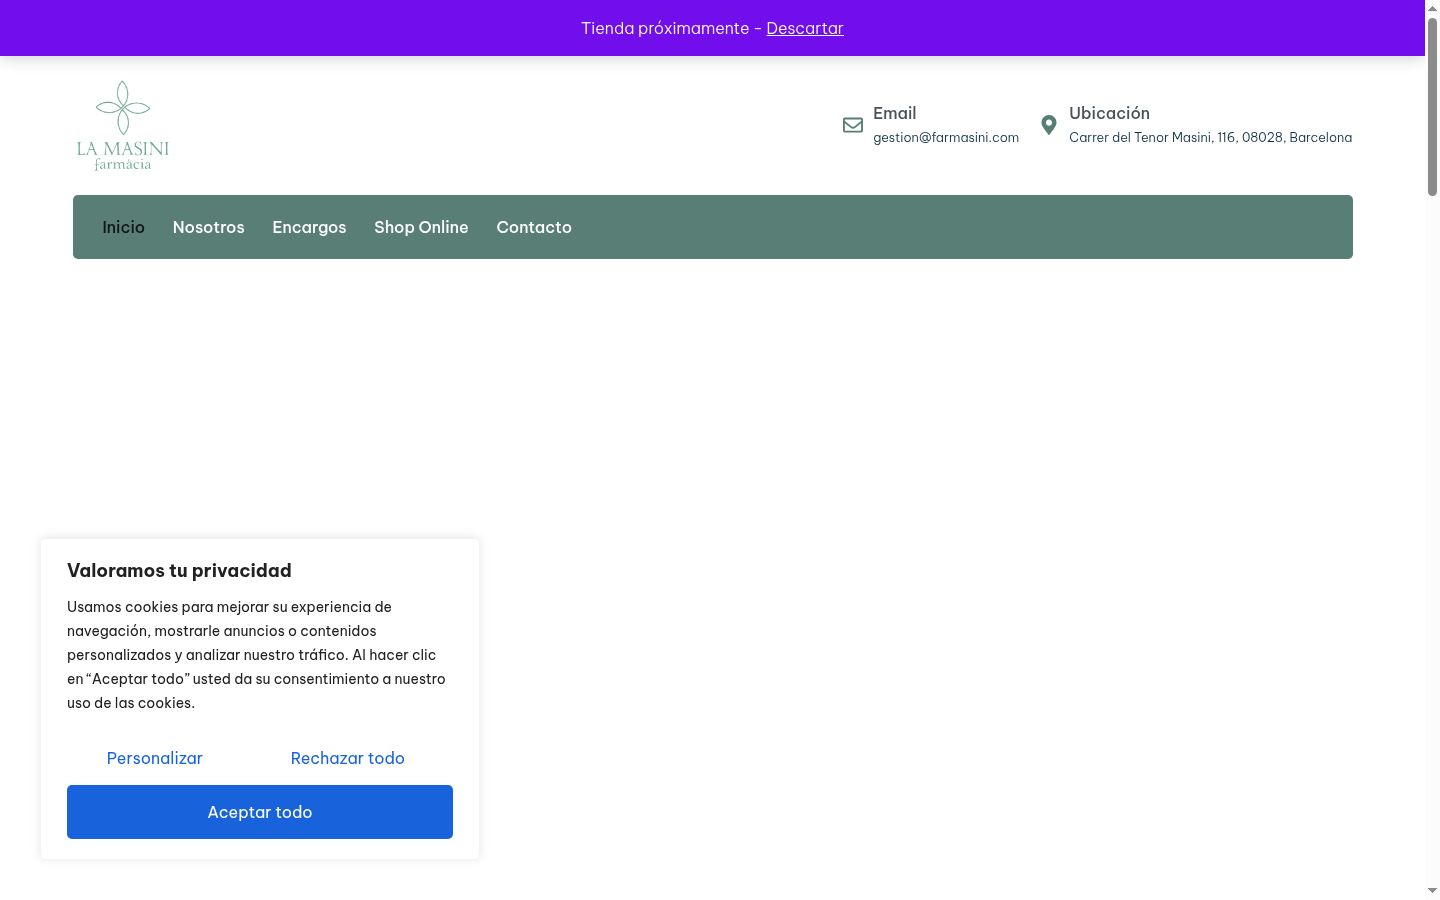Viewport: 1440px width, 900px height.
Task: Open the Contacto page
Action: point(534,227)
